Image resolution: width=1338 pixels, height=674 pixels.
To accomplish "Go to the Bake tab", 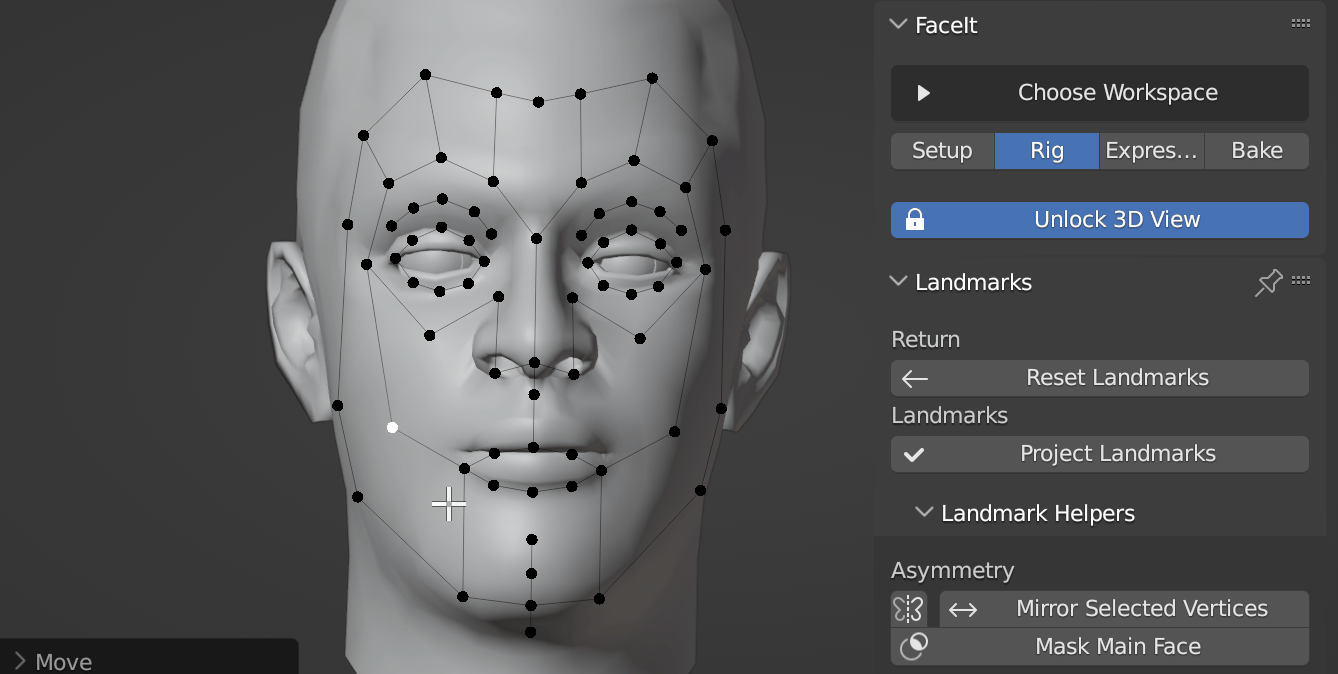I will [1256, 151].
